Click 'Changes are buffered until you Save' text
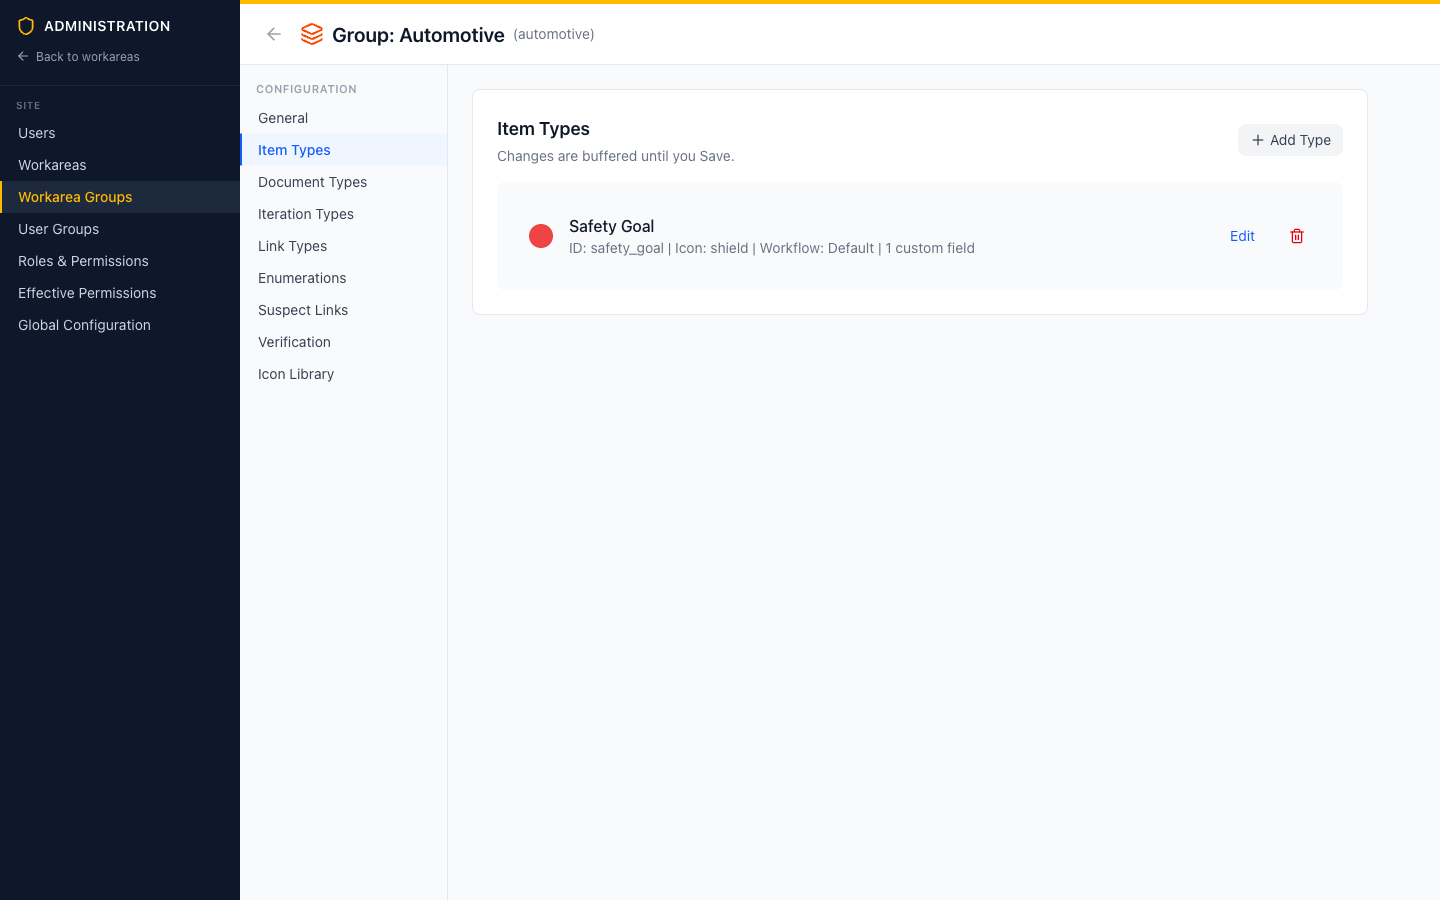The image size is (1440, 900). (616, 156)
